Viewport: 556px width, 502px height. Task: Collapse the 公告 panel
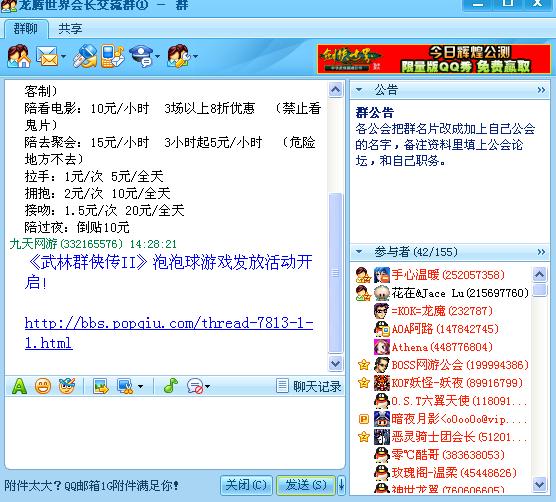click(359, 89)
